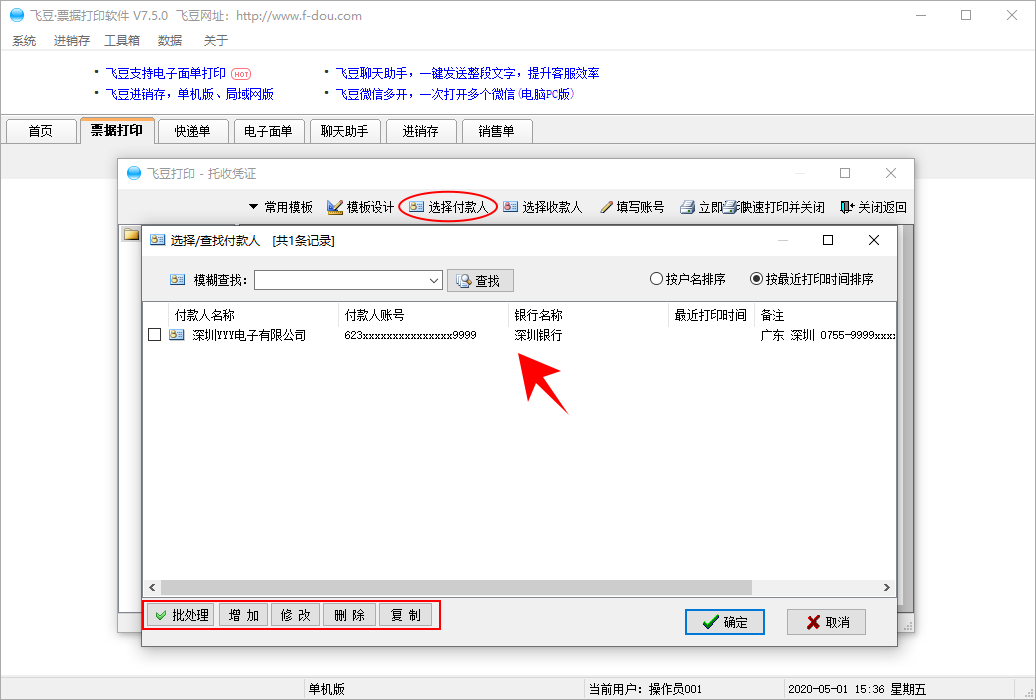Click the 立即打印 printer icon

coord(687,207)
